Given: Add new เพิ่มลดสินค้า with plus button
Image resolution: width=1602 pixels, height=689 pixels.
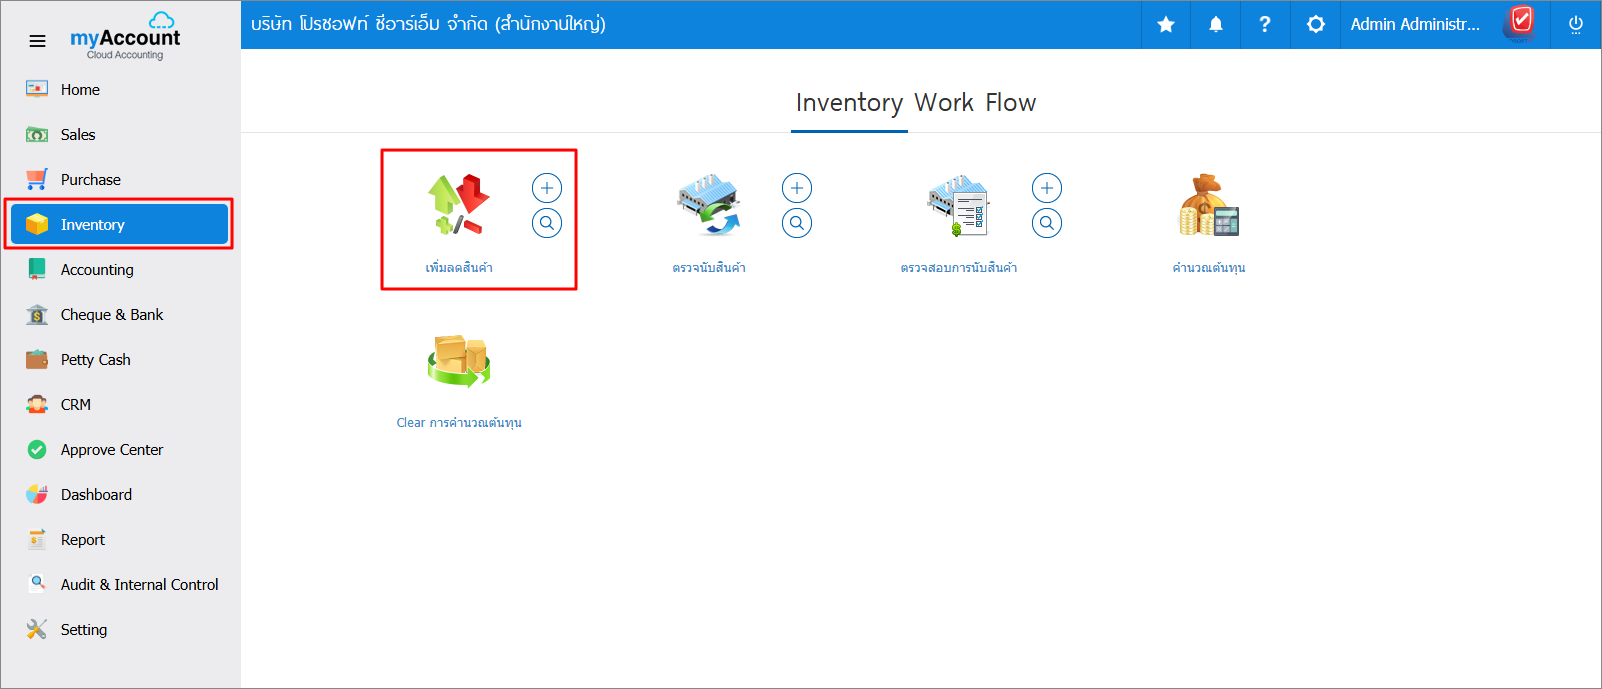Looking at the screenshot, I should [547, 188].
